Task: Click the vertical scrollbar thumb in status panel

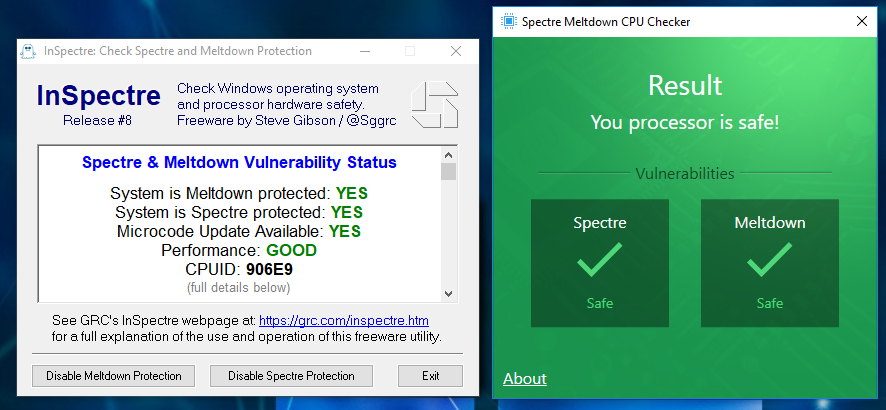Action: point(448,172)
